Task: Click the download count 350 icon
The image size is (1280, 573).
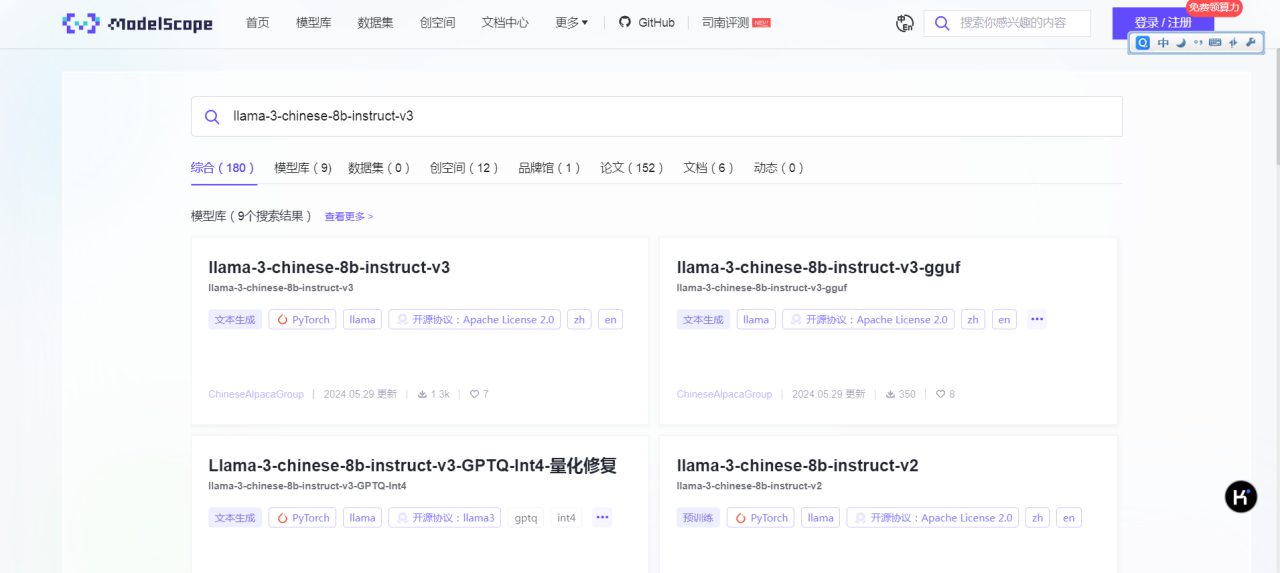Action: (890, 394)
